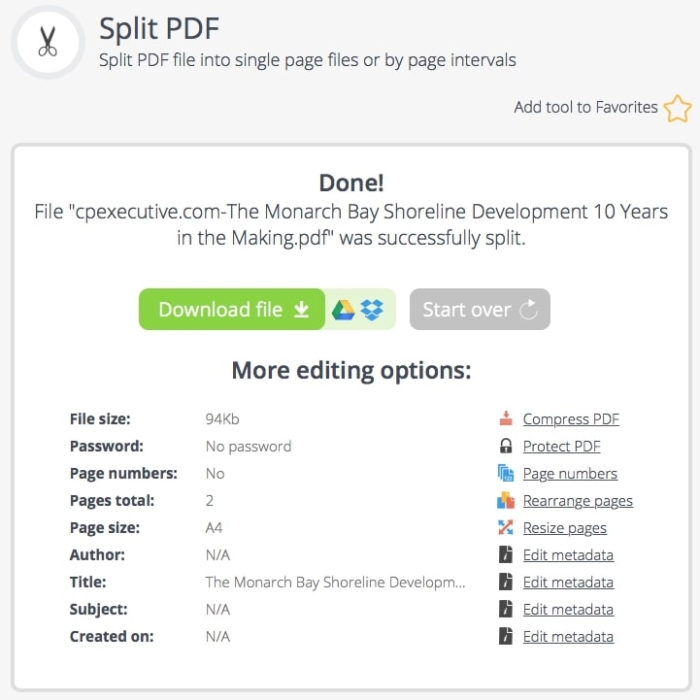Click the Resize pages icon
Viewport: 700px width, 700px height.
(506, 527)
